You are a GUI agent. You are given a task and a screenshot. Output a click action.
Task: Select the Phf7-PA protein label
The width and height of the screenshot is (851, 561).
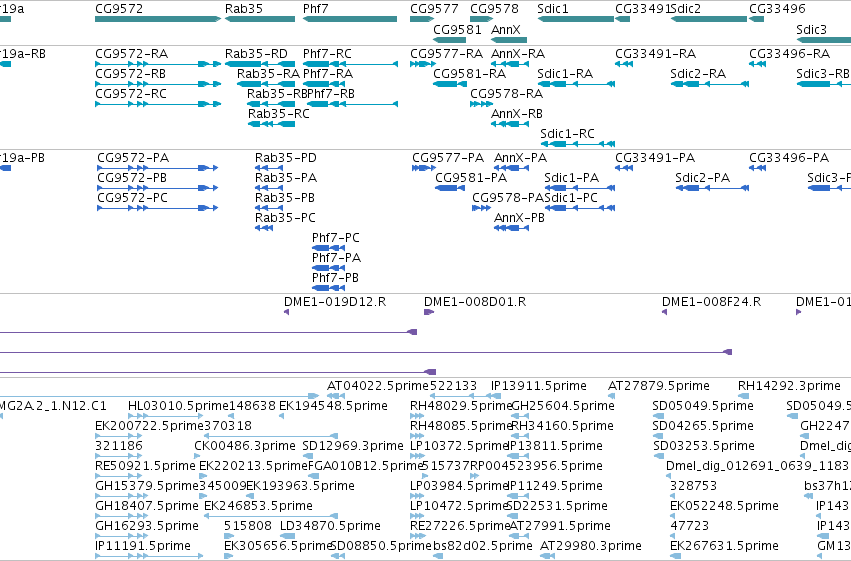[336, 258]
